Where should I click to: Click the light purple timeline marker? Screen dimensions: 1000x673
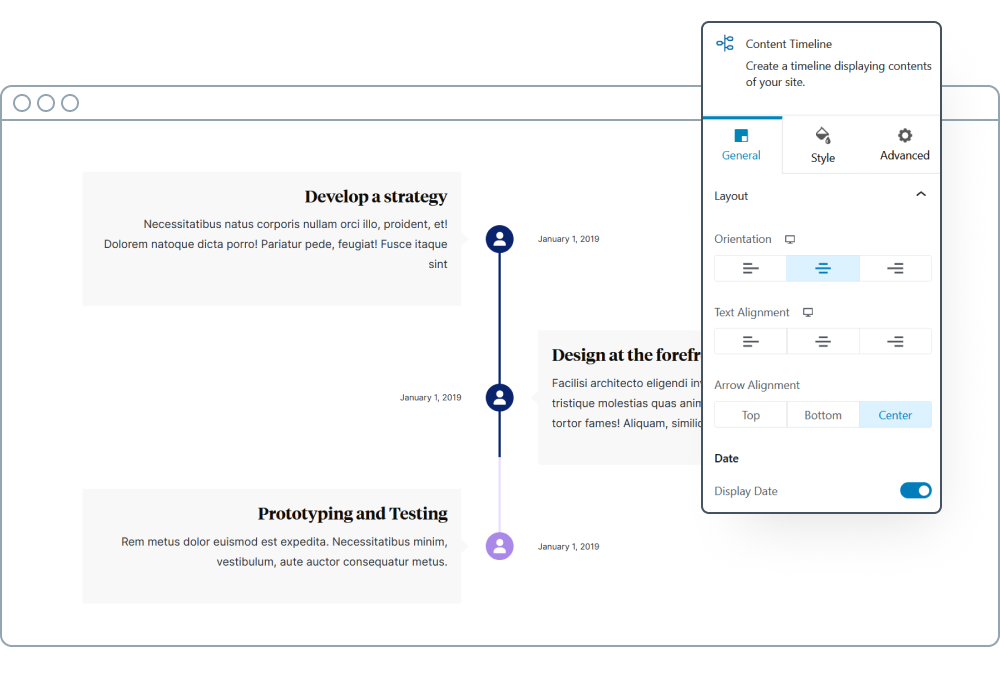[499, 546]
